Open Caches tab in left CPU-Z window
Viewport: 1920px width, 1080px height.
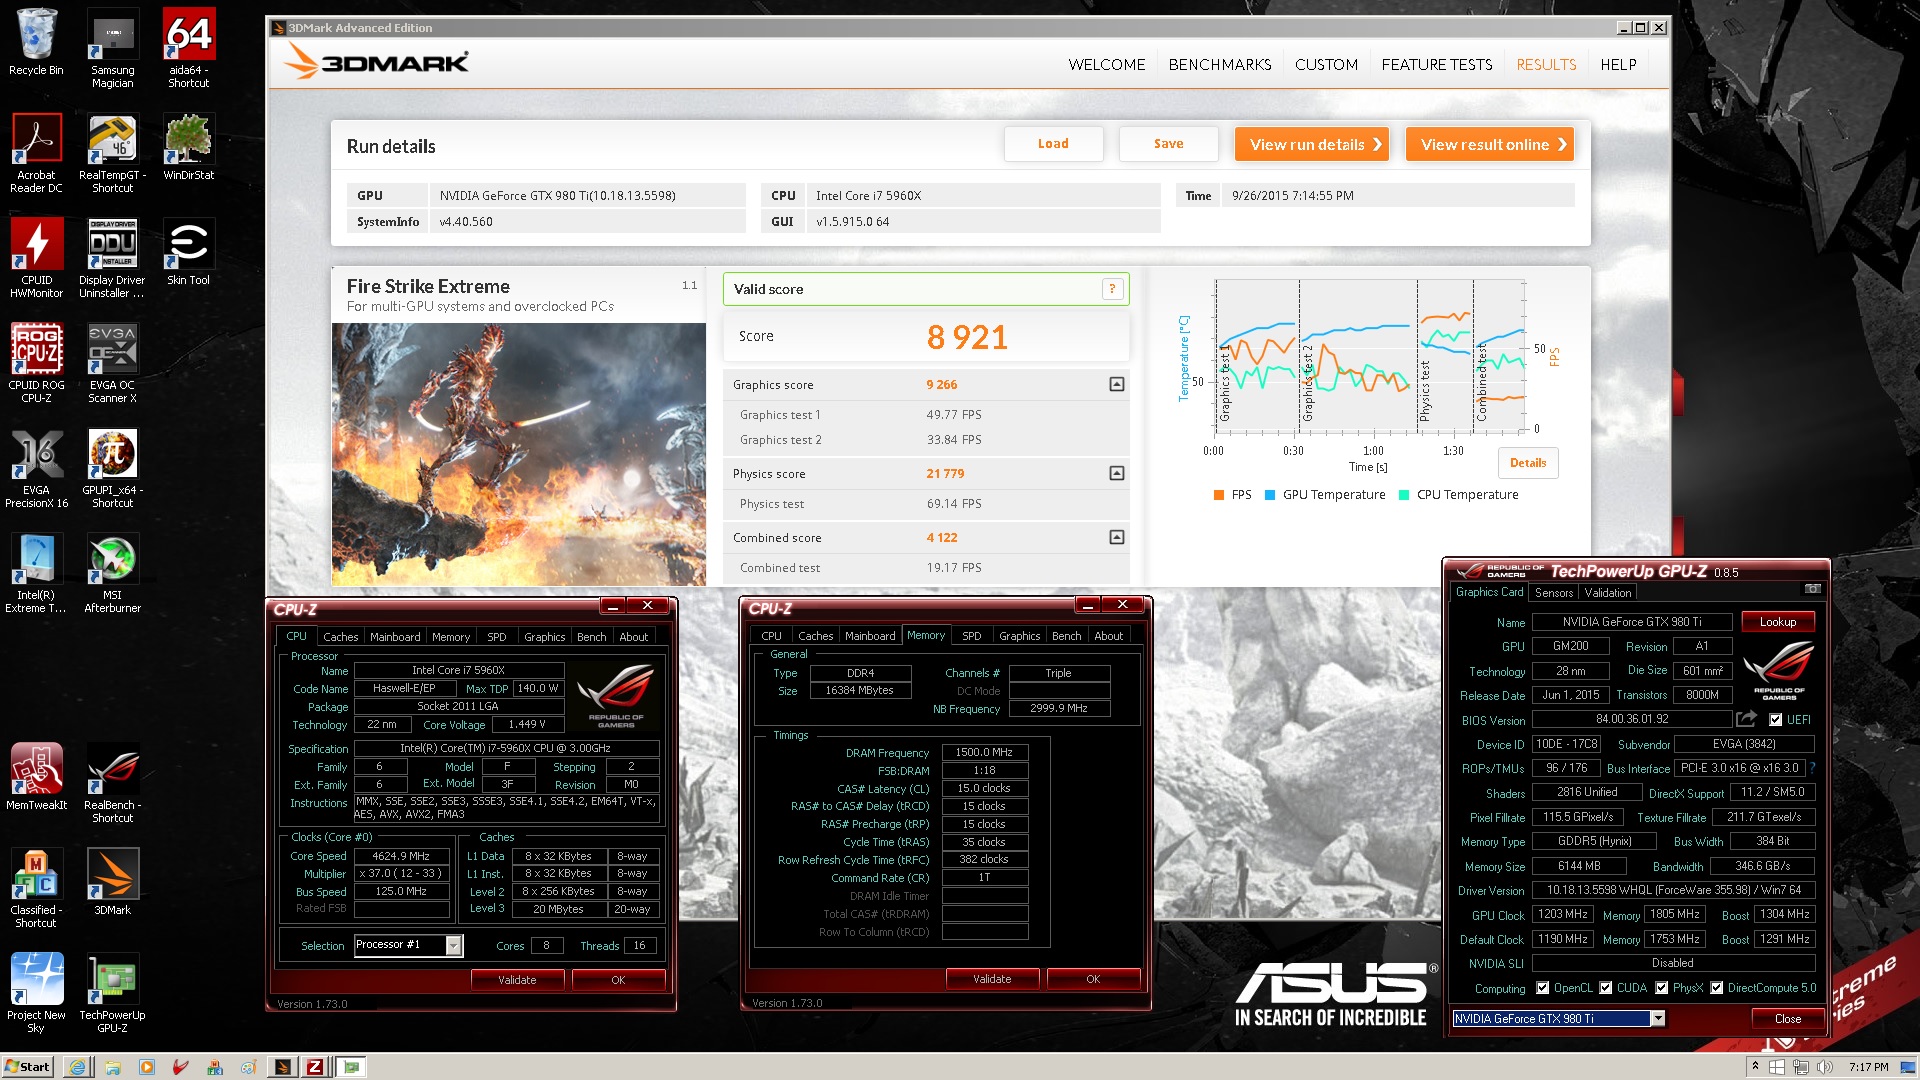[x=340, y=637]
